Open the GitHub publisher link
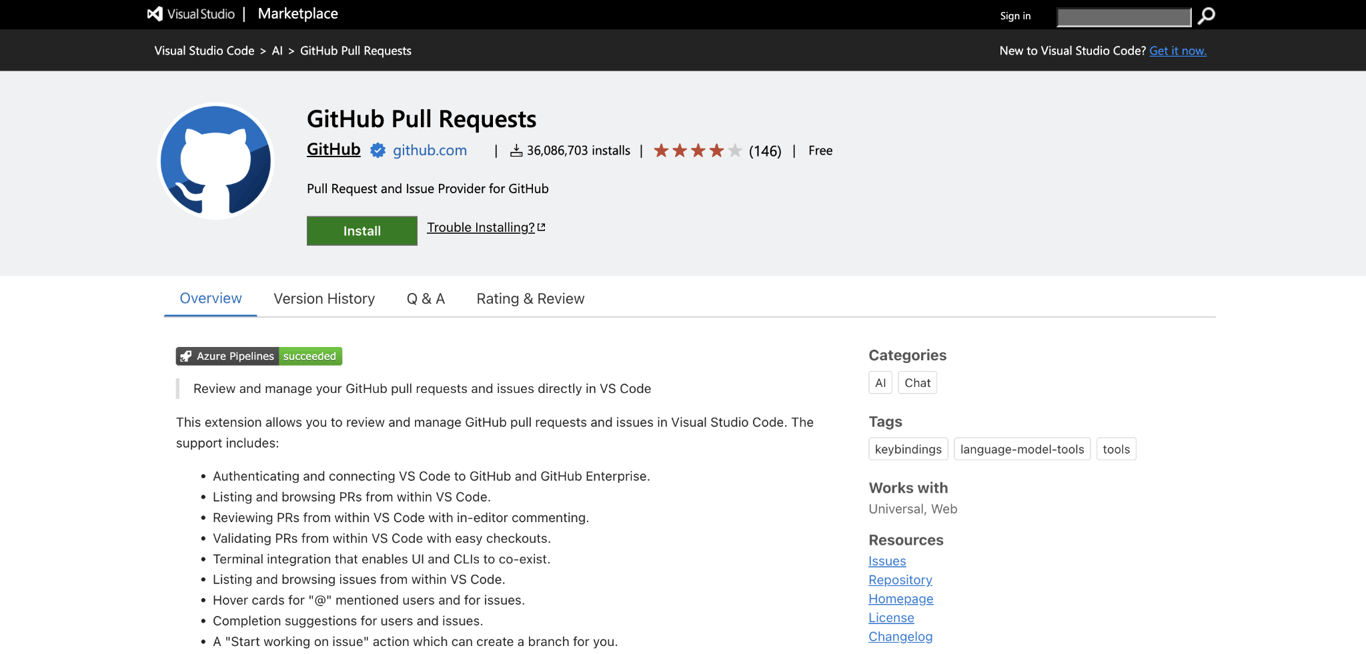Image resolution: width=1366 pixels, height=654 pixels. [333, 149]
